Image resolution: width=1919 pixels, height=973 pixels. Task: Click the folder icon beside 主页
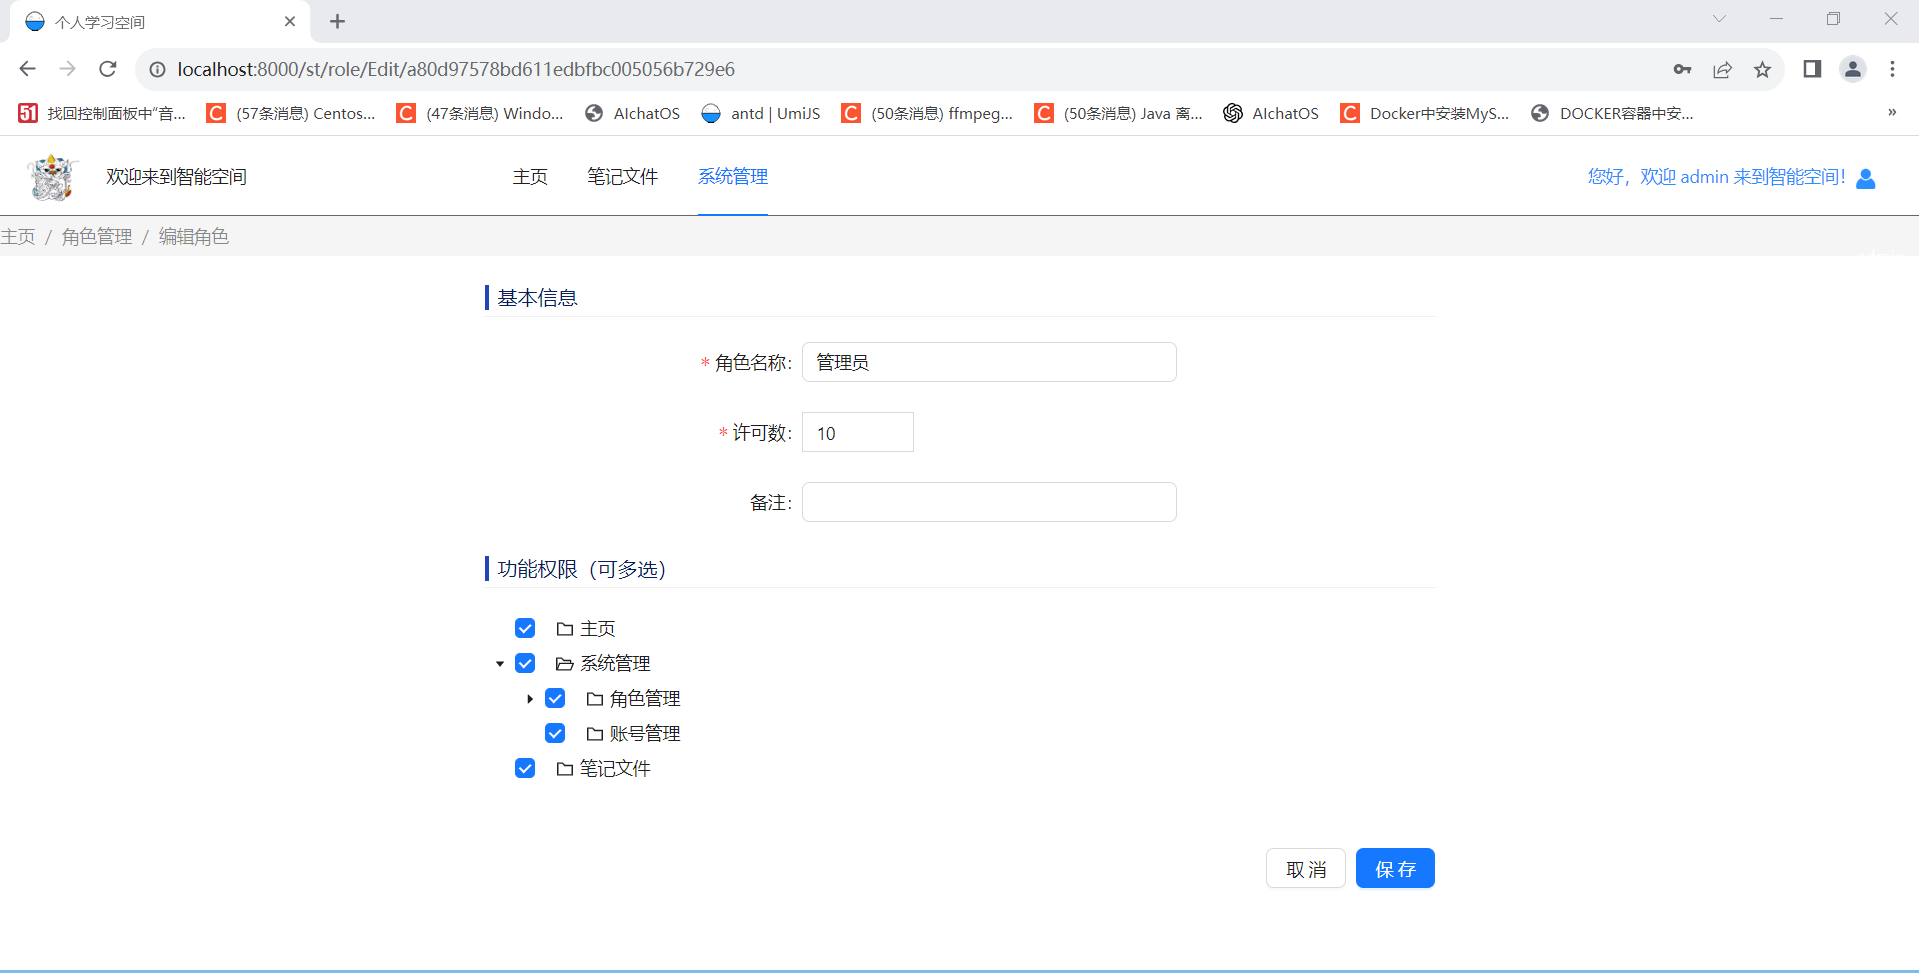565,629
